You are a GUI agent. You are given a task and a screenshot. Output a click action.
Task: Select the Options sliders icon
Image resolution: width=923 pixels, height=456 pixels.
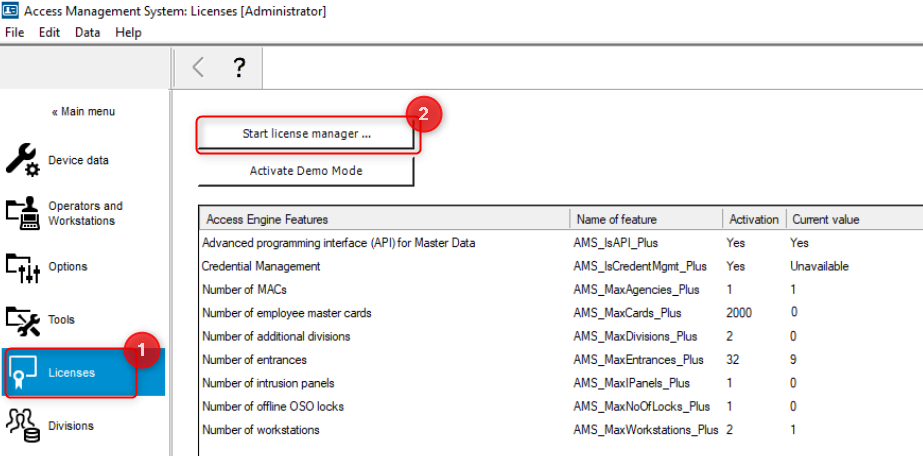tap(23, 267)
